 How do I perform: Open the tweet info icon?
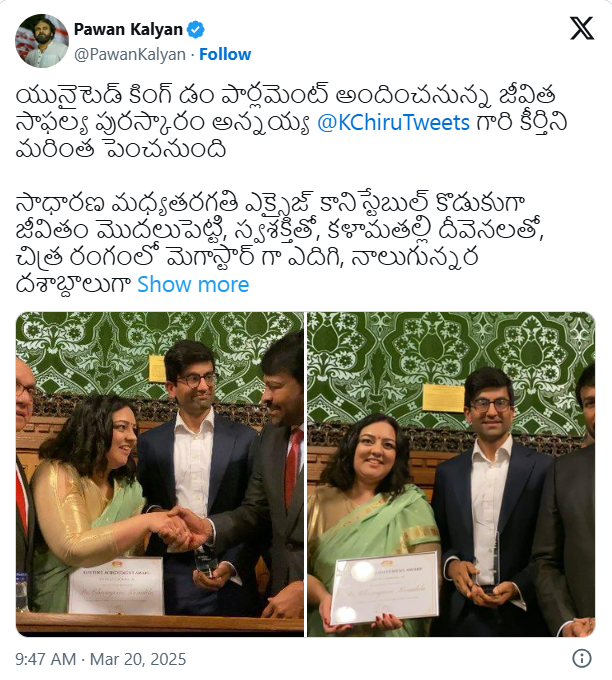pos(582,658)
